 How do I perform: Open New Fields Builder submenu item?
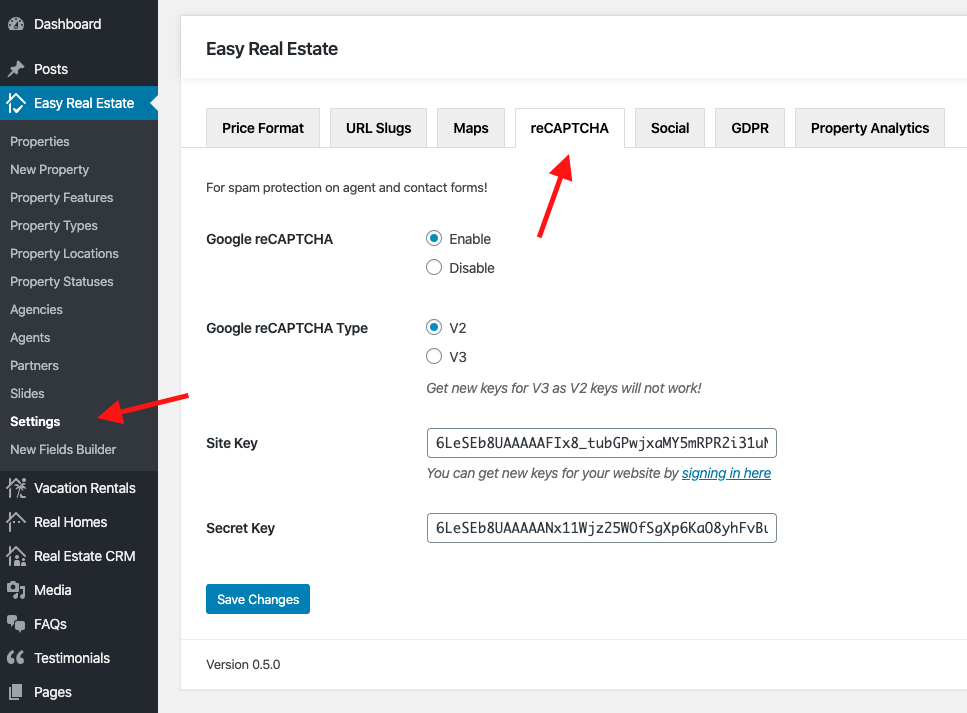coord(63,450)
